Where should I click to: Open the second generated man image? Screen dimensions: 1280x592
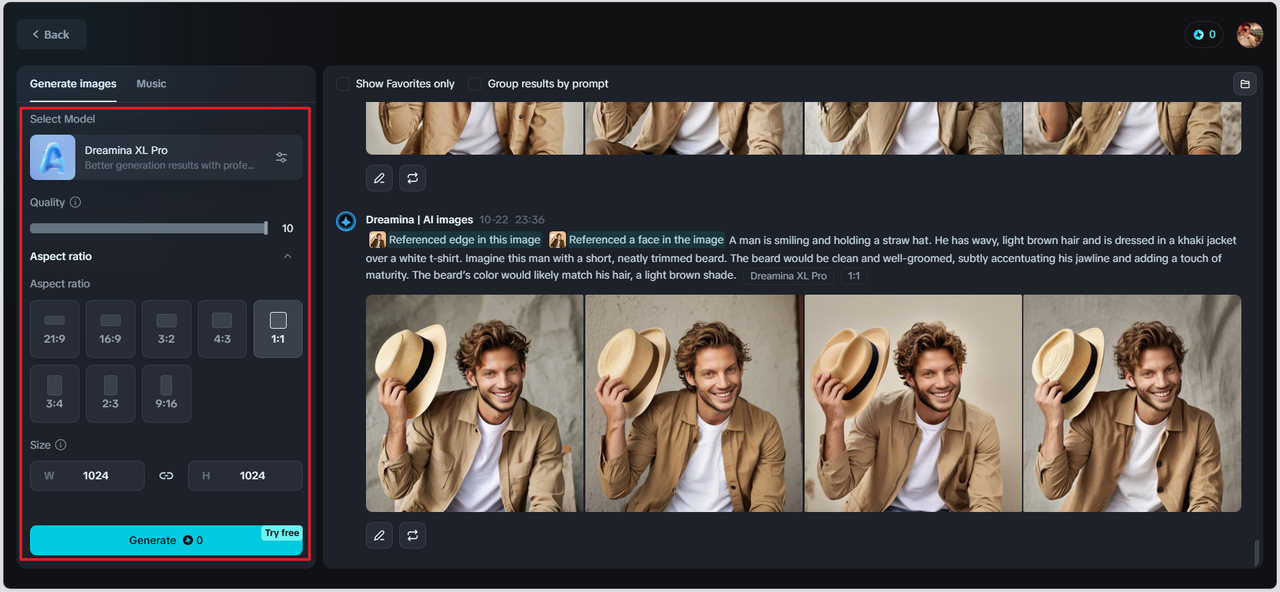coord(694,403)
